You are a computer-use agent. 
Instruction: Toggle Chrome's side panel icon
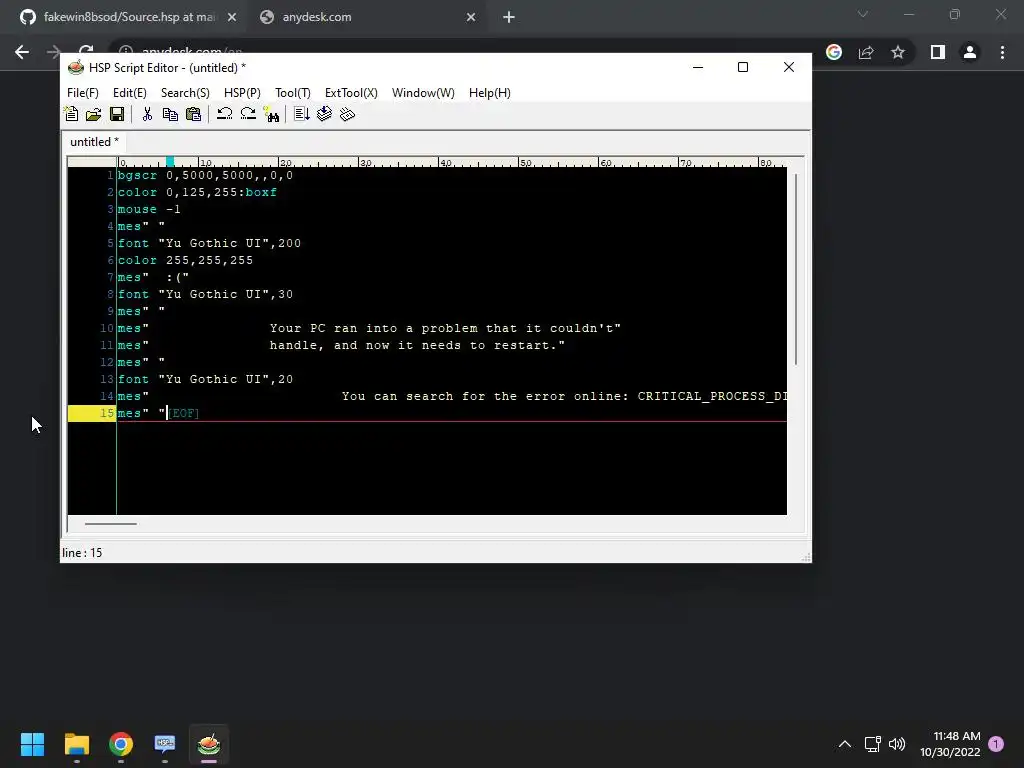click(x=938, y=52)
